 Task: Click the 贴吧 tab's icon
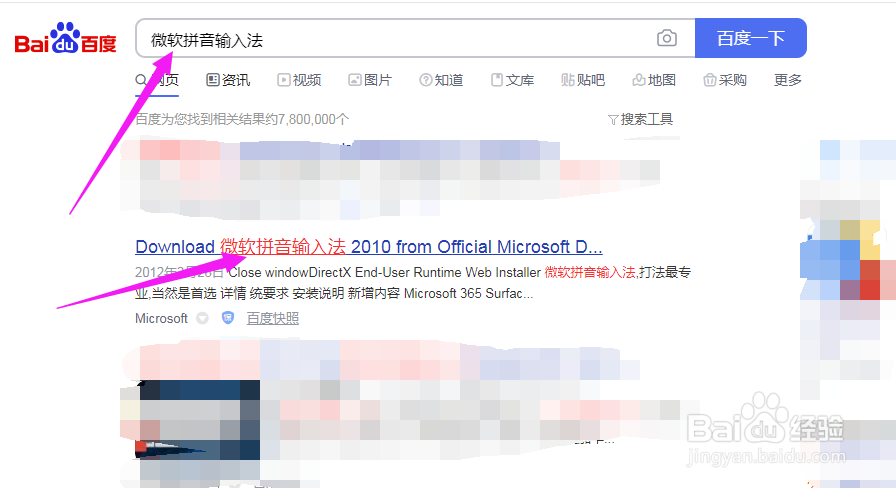click(x=567, y=80)
